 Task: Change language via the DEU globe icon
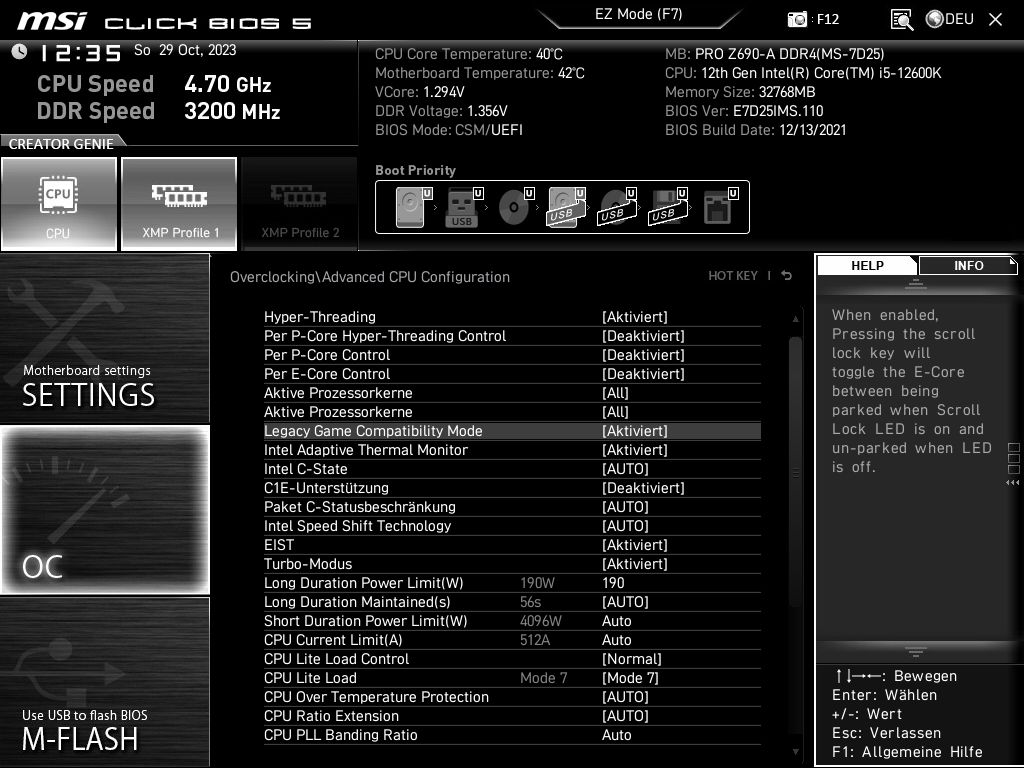pos(950,19)
